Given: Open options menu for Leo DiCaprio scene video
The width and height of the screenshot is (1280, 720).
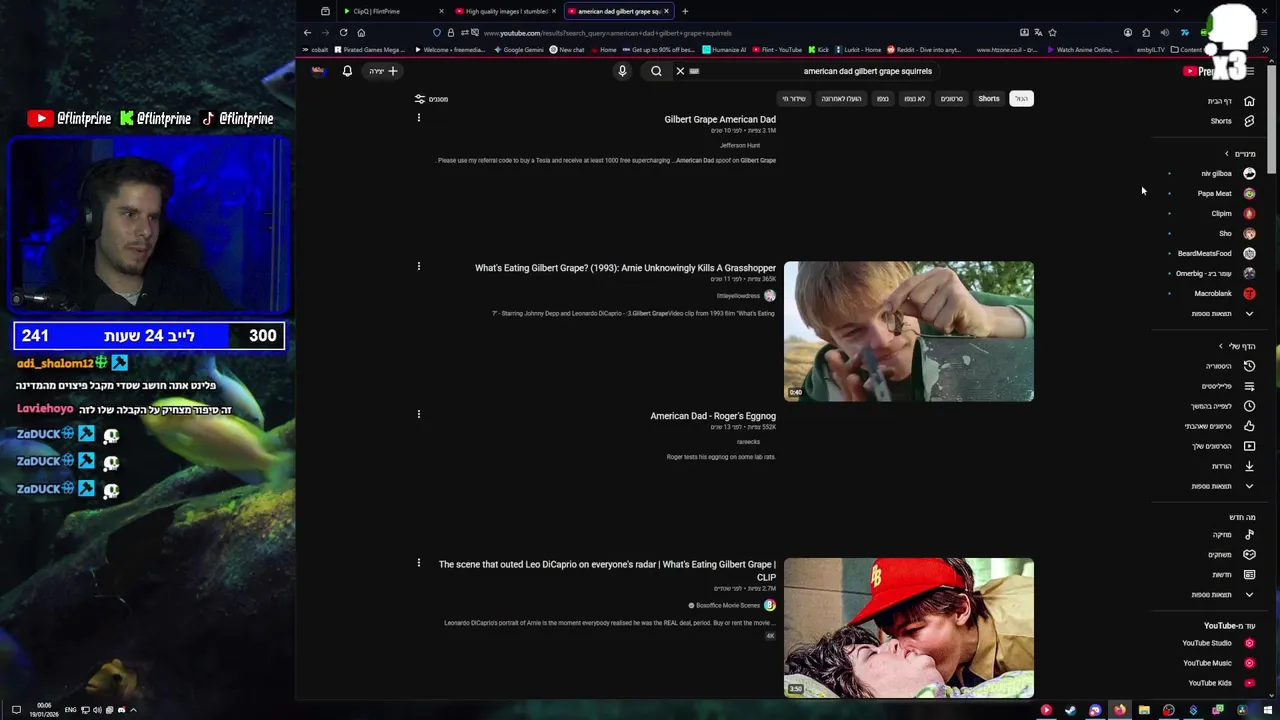Looking at the screenshot, I should [x=419, y=563].
